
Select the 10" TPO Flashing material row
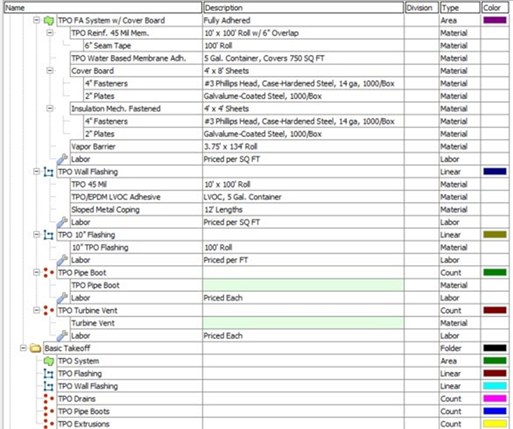pos(289,247)
